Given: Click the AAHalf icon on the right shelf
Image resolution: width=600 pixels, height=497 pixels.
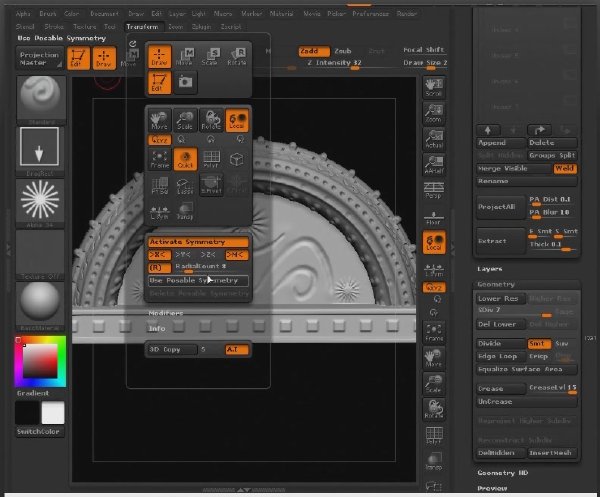Looking at the screenshot, I should (x=434, y=165).
